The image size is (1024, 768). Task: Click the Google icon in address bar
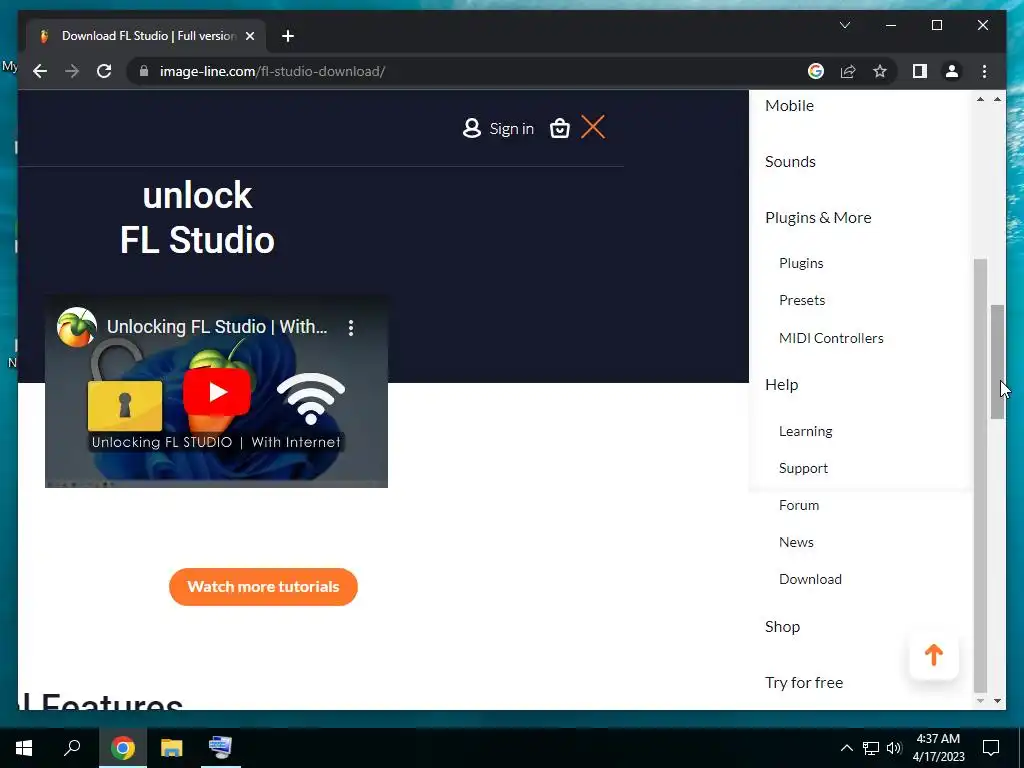816,71
